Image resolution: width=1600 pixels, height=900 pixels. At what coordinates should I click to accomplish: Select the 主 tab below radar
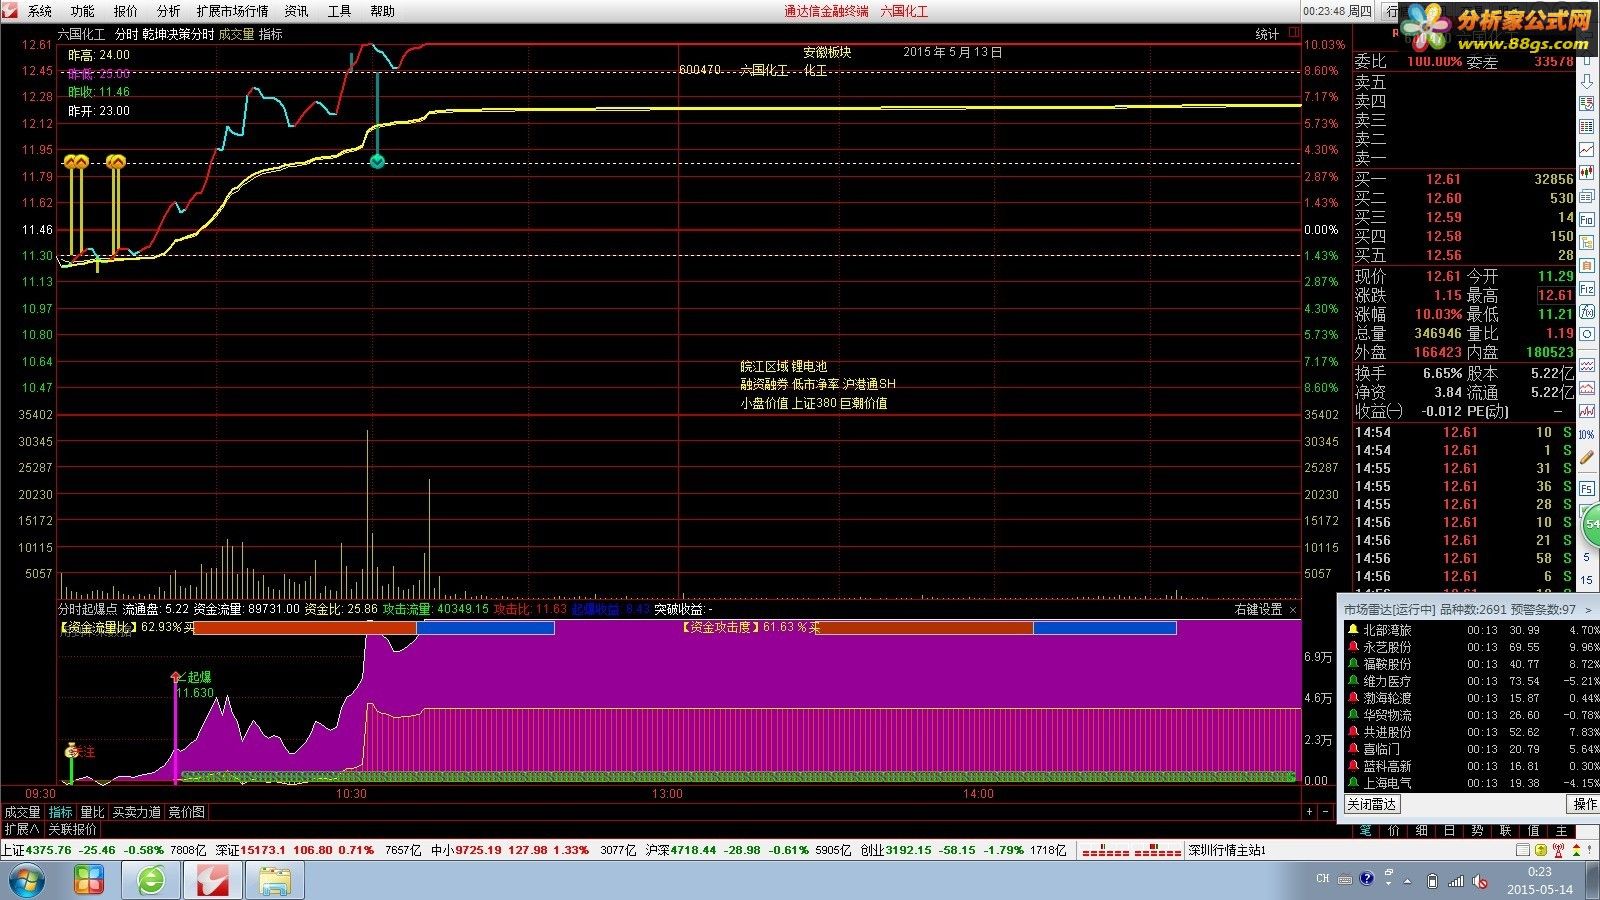point(1561,831)
